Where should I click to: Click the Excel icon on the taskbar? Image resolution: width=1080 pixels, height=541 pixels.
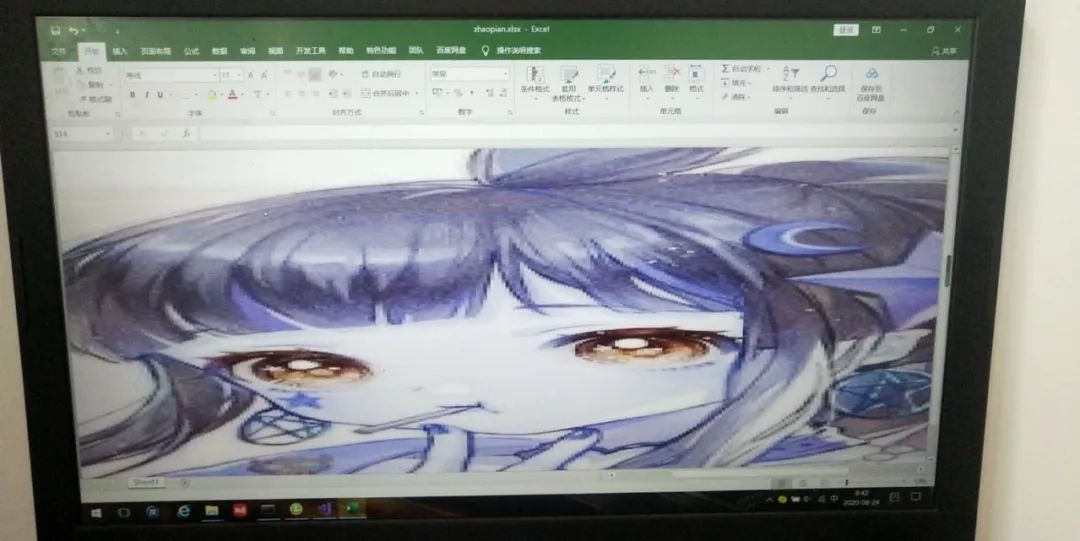352,509
